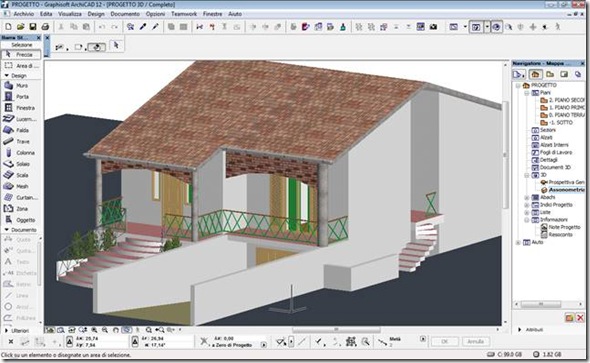The height and width of the screenshot is (363, 590).
Task: Select the Solaio slab tool
Action: click(21, 164)
